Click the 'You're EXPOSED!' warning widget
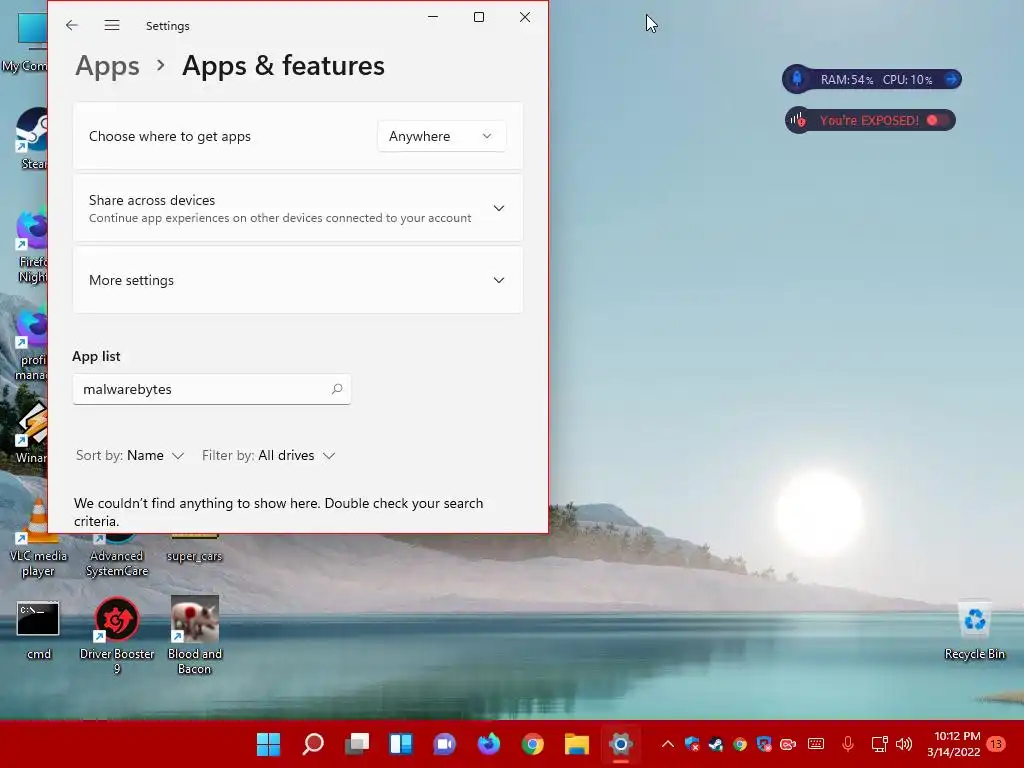 [870, 120]
